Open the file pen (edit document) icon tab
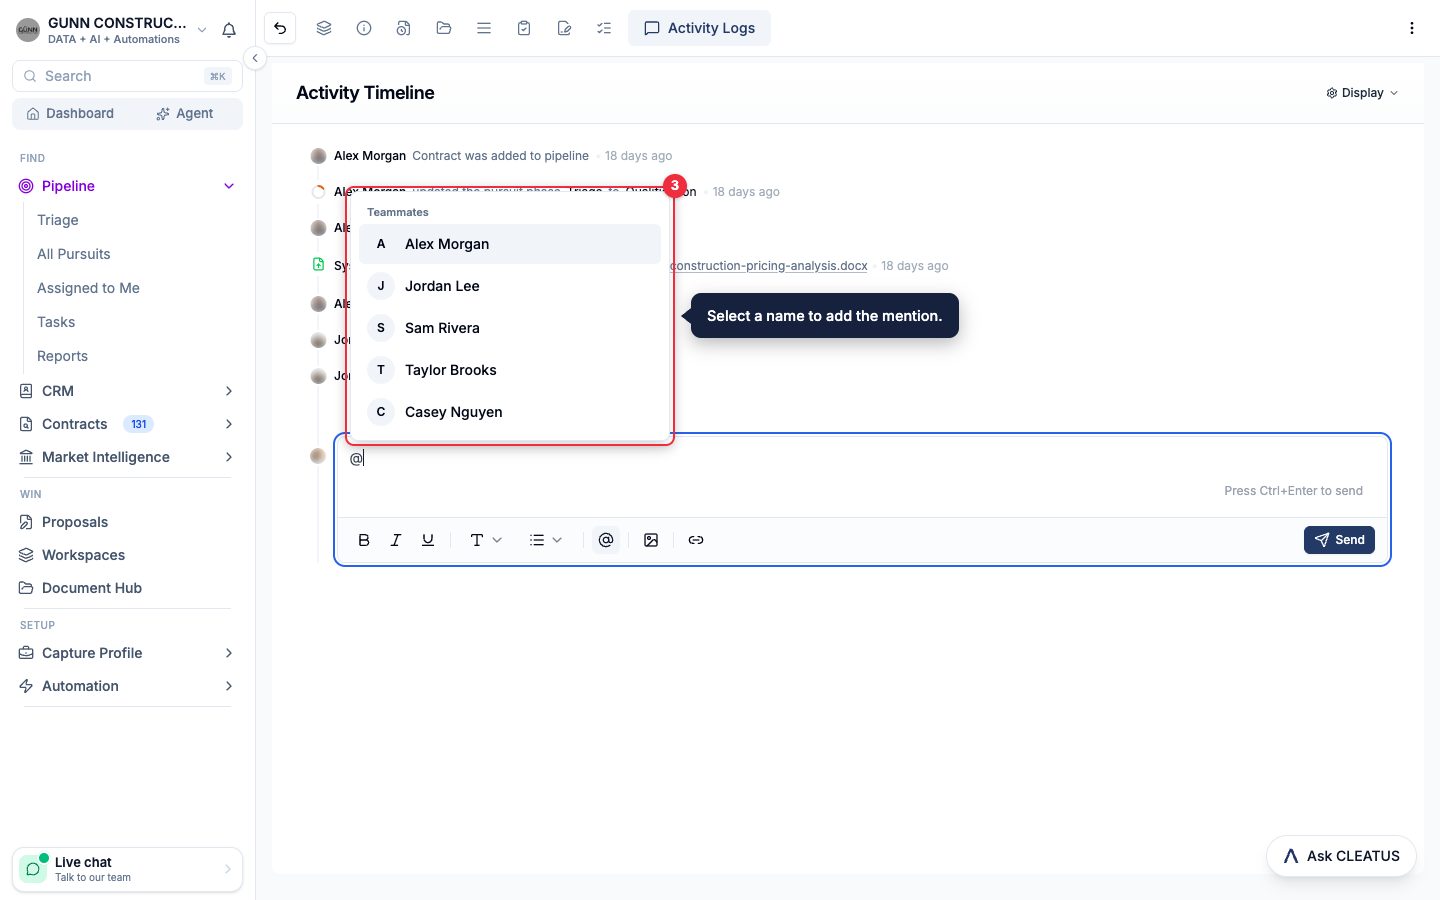1440x900 pixels. pyautogui.click(x=564, y=28)
